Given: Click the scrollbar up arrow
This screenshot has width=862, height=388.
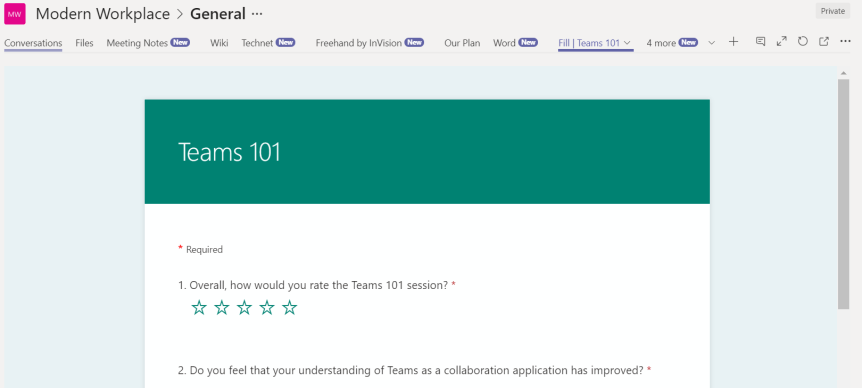Looking at the screenshot, I should tap(843, 73).
